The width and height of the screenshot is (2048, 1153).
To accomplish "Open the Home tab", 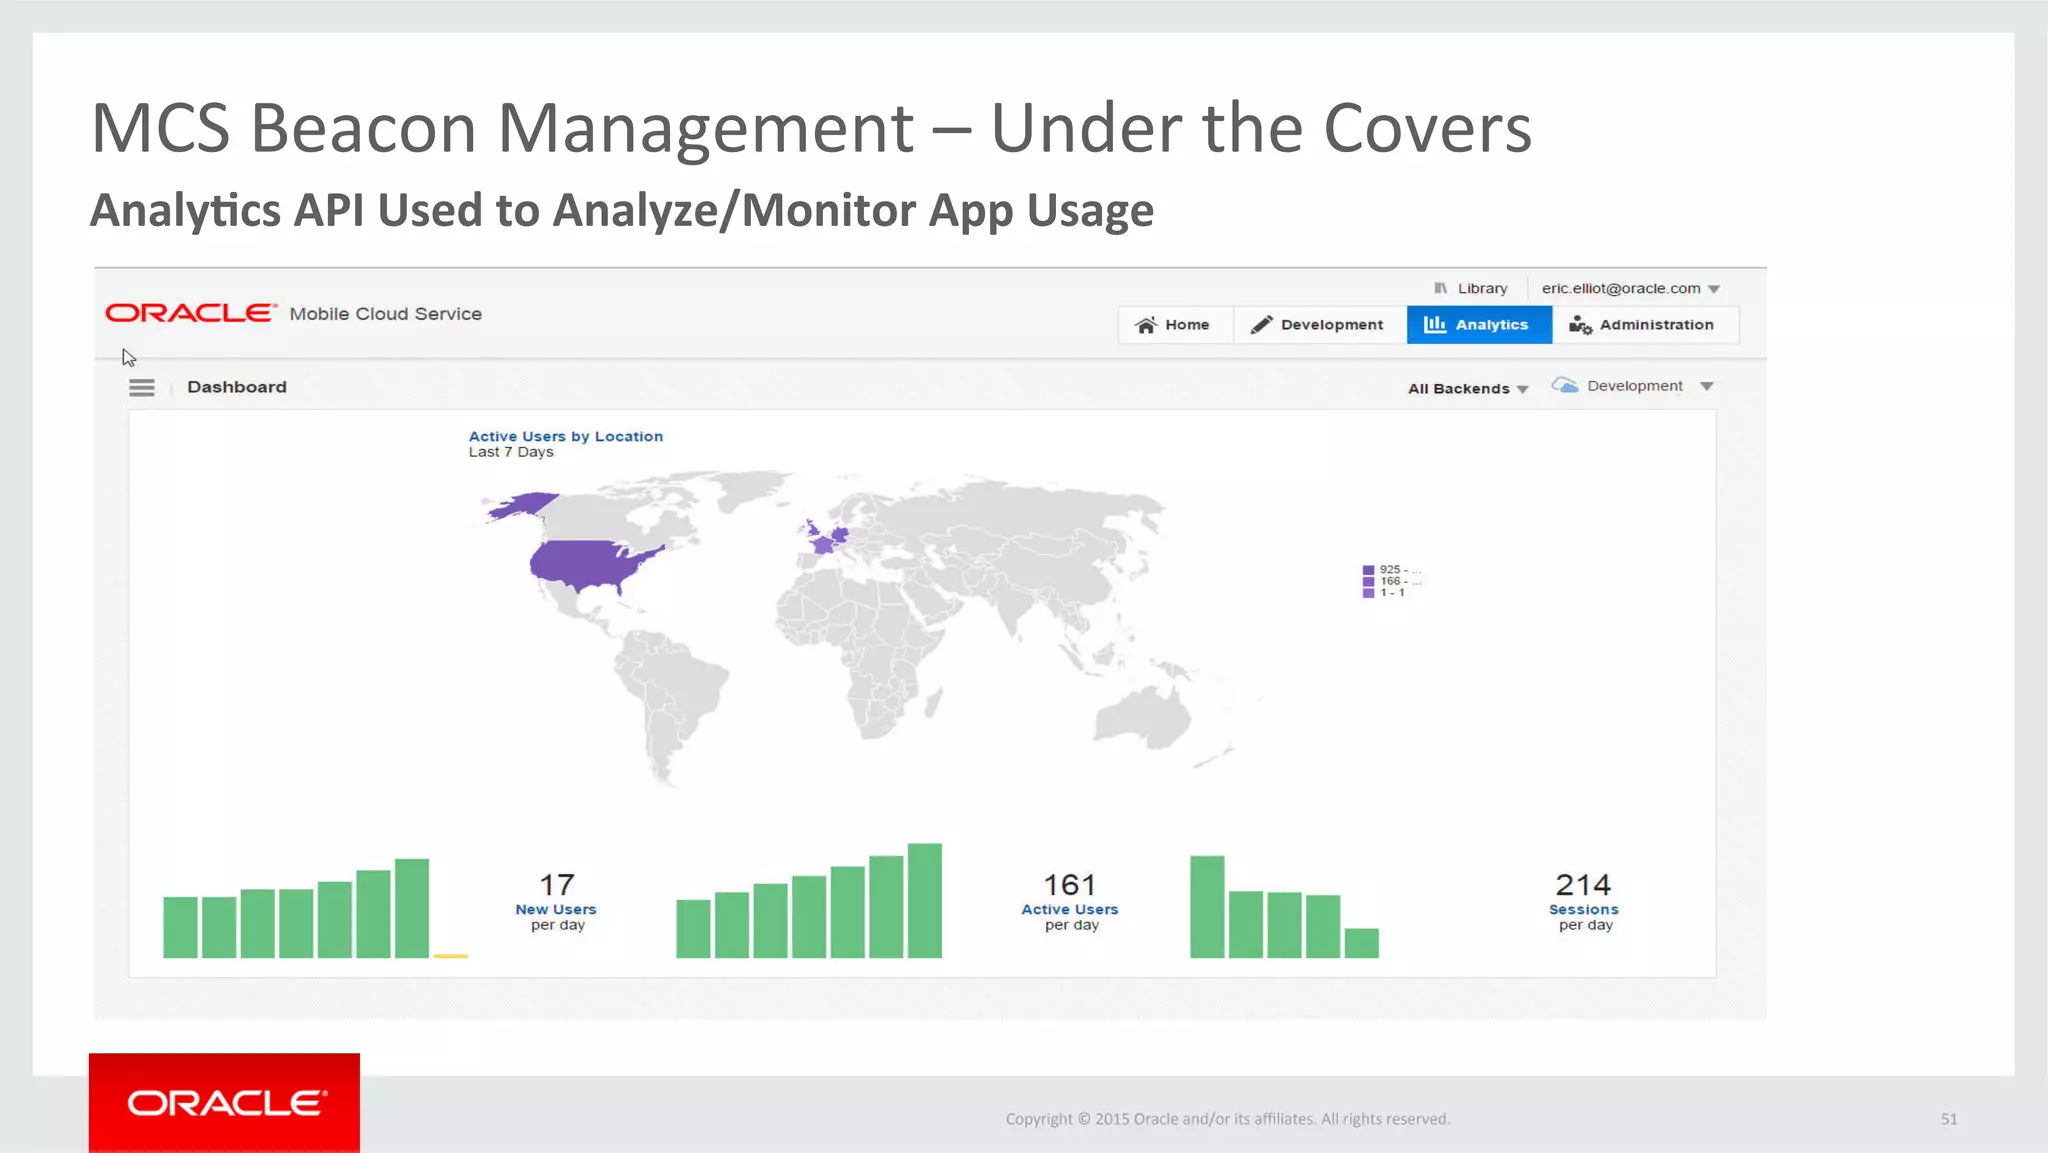I will 1175,325.
